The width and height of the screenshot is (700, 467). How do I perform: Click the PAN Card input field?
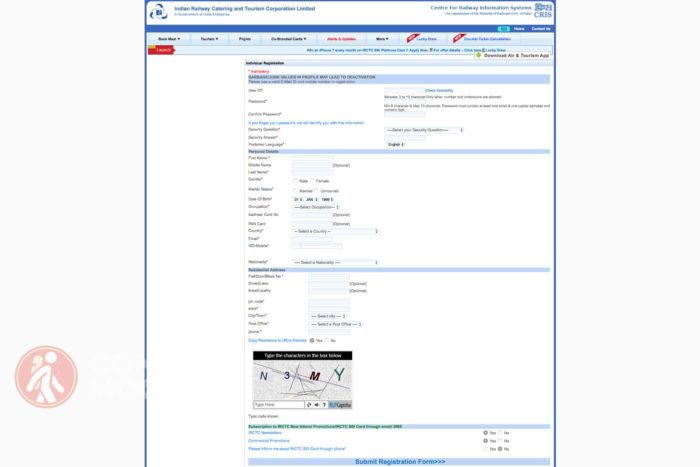[312, 224]
